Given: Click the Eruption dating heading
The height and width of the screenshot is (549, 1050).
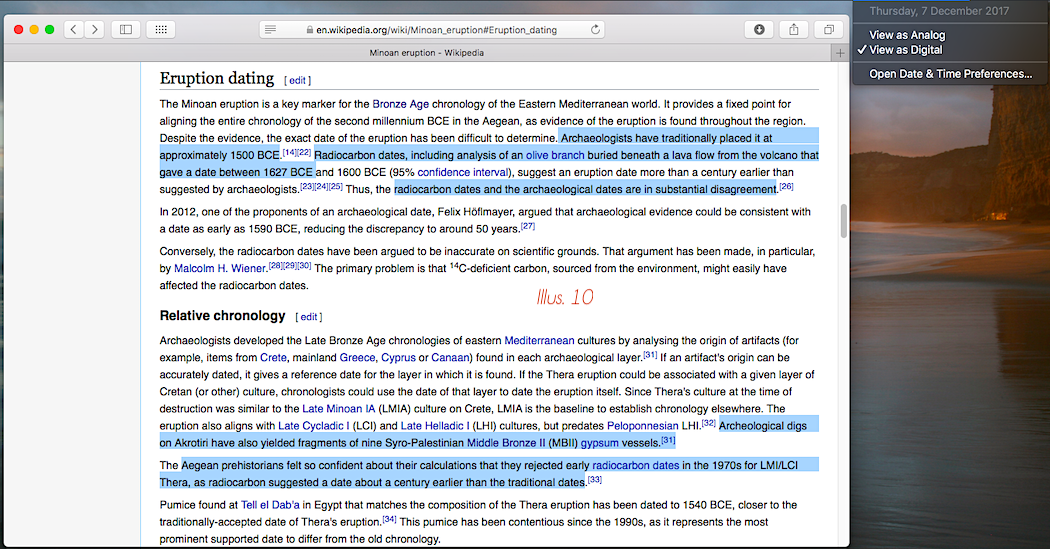Looking at the screenshot, I should (217, 78).
